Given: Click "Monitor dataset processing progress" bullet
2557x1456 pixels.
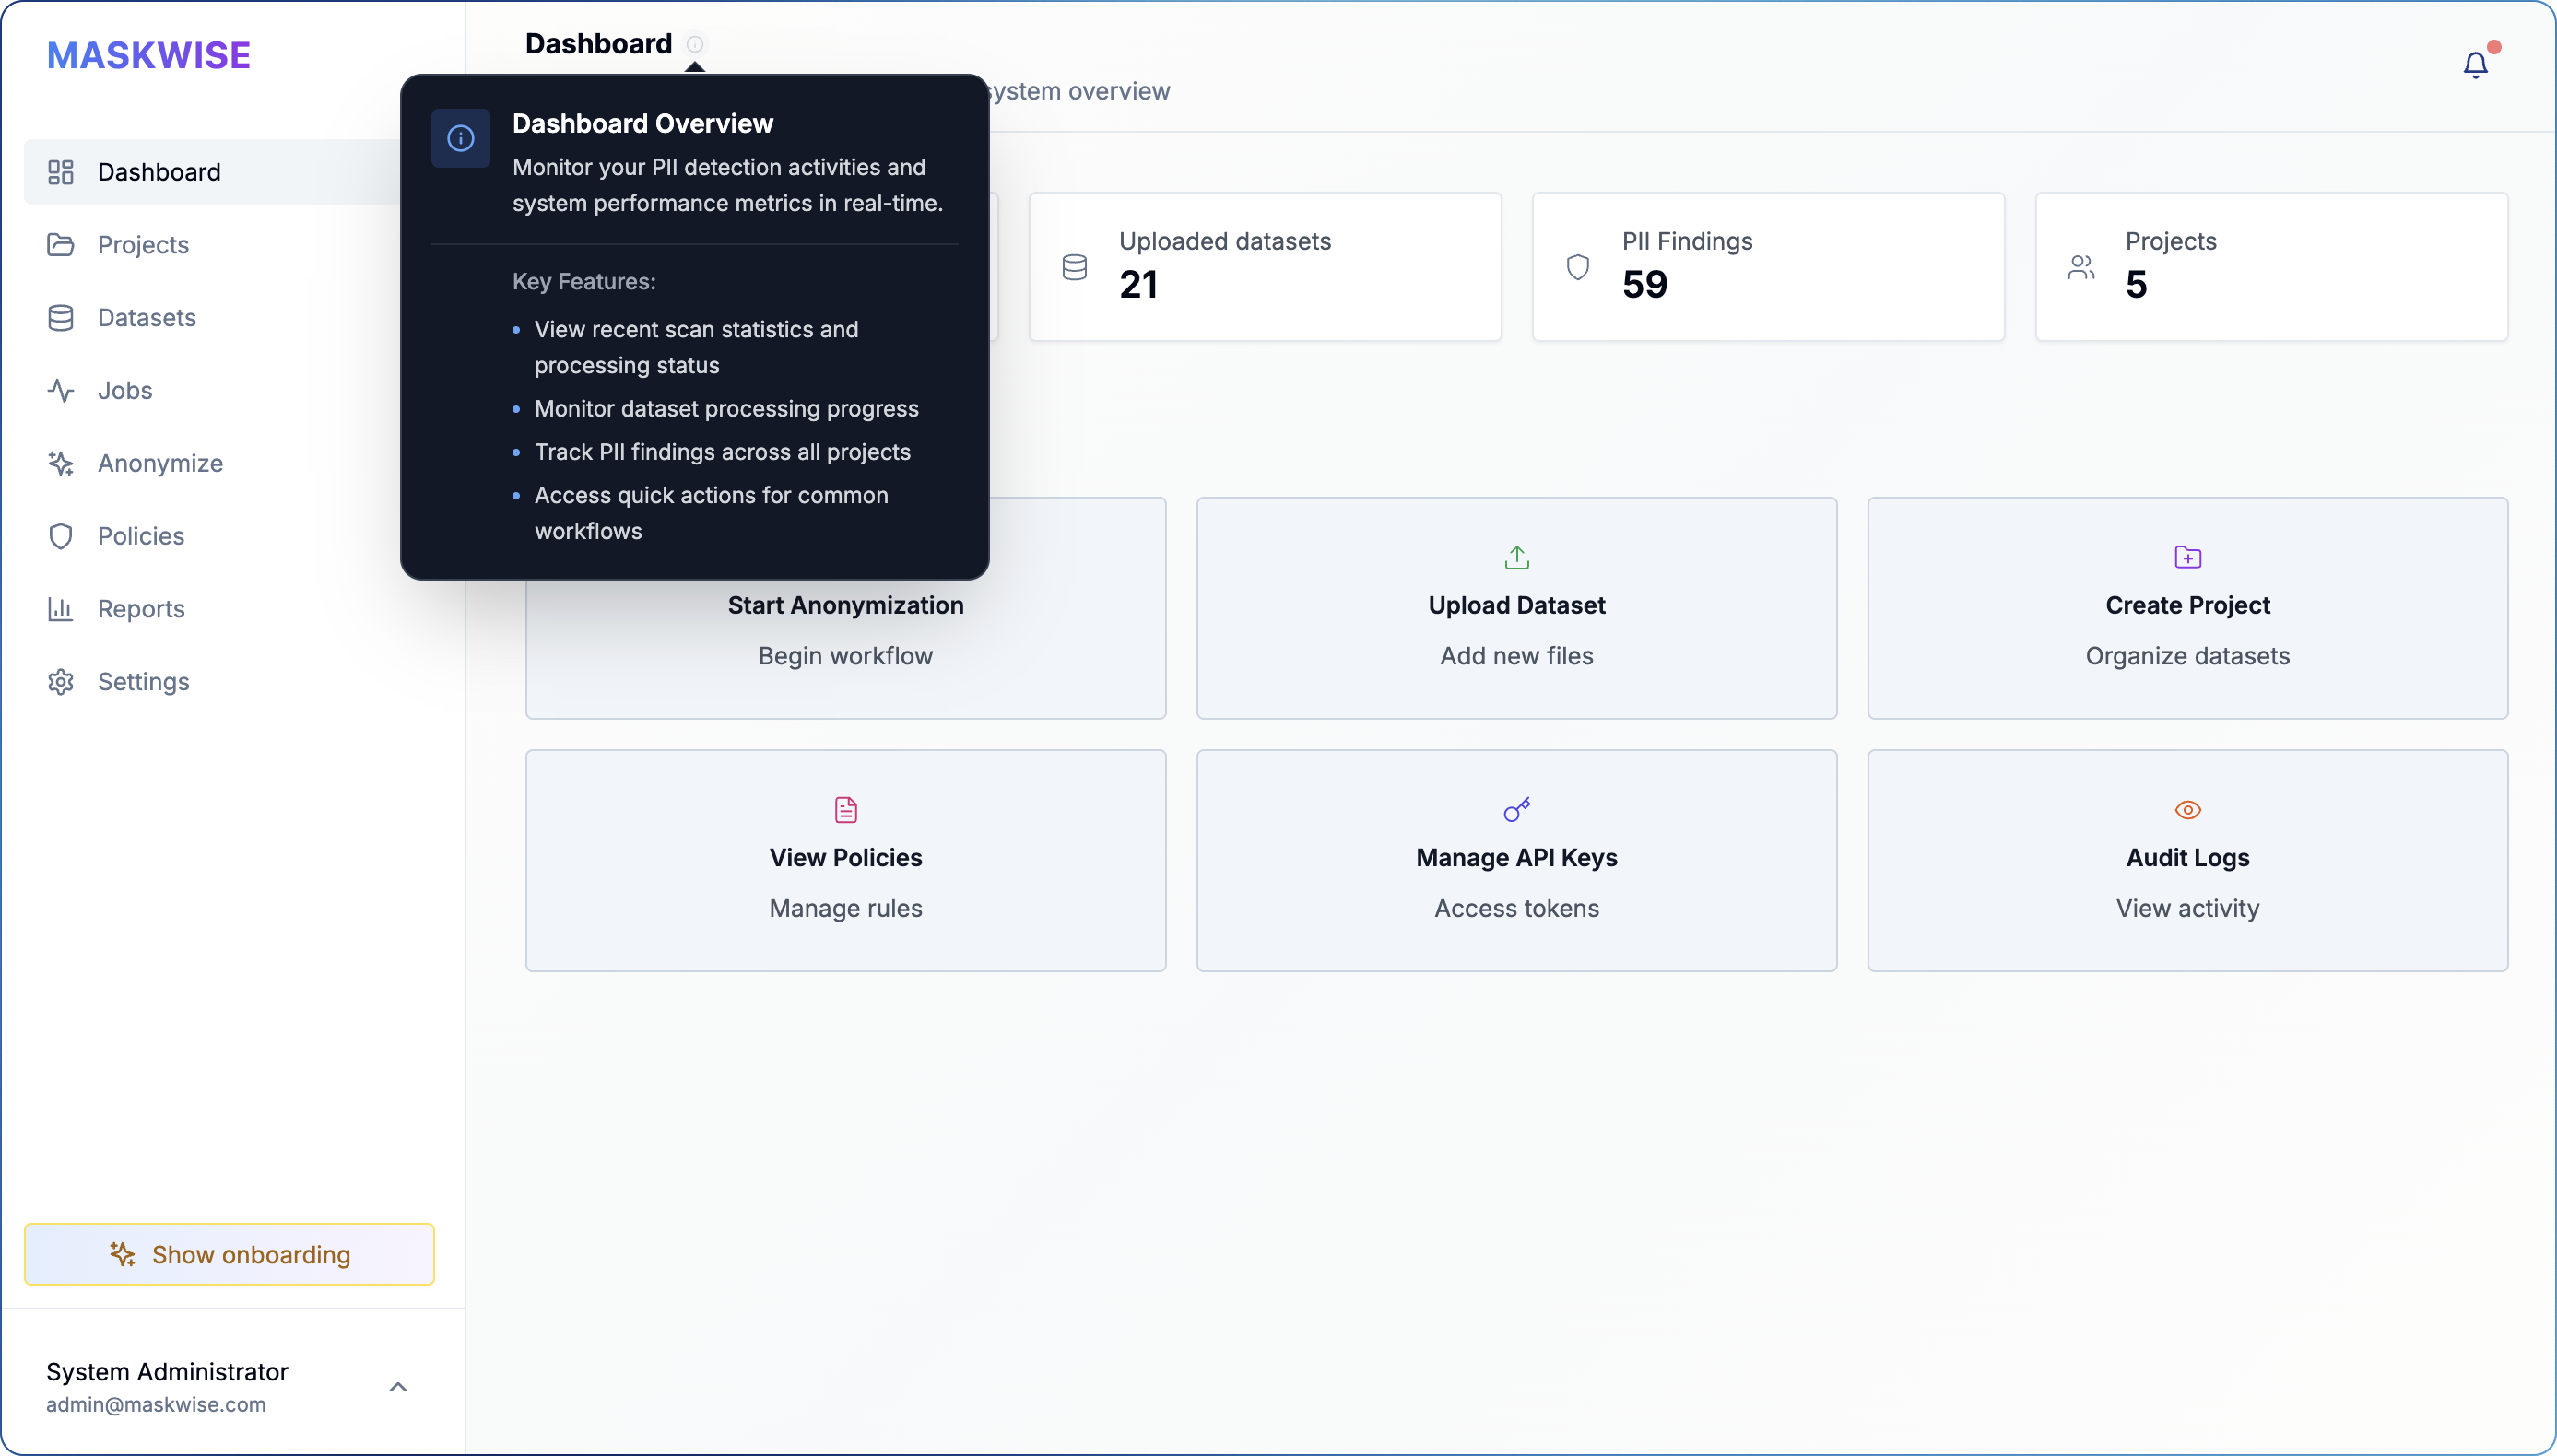Looking at the screenshot, I should point(726,408).
